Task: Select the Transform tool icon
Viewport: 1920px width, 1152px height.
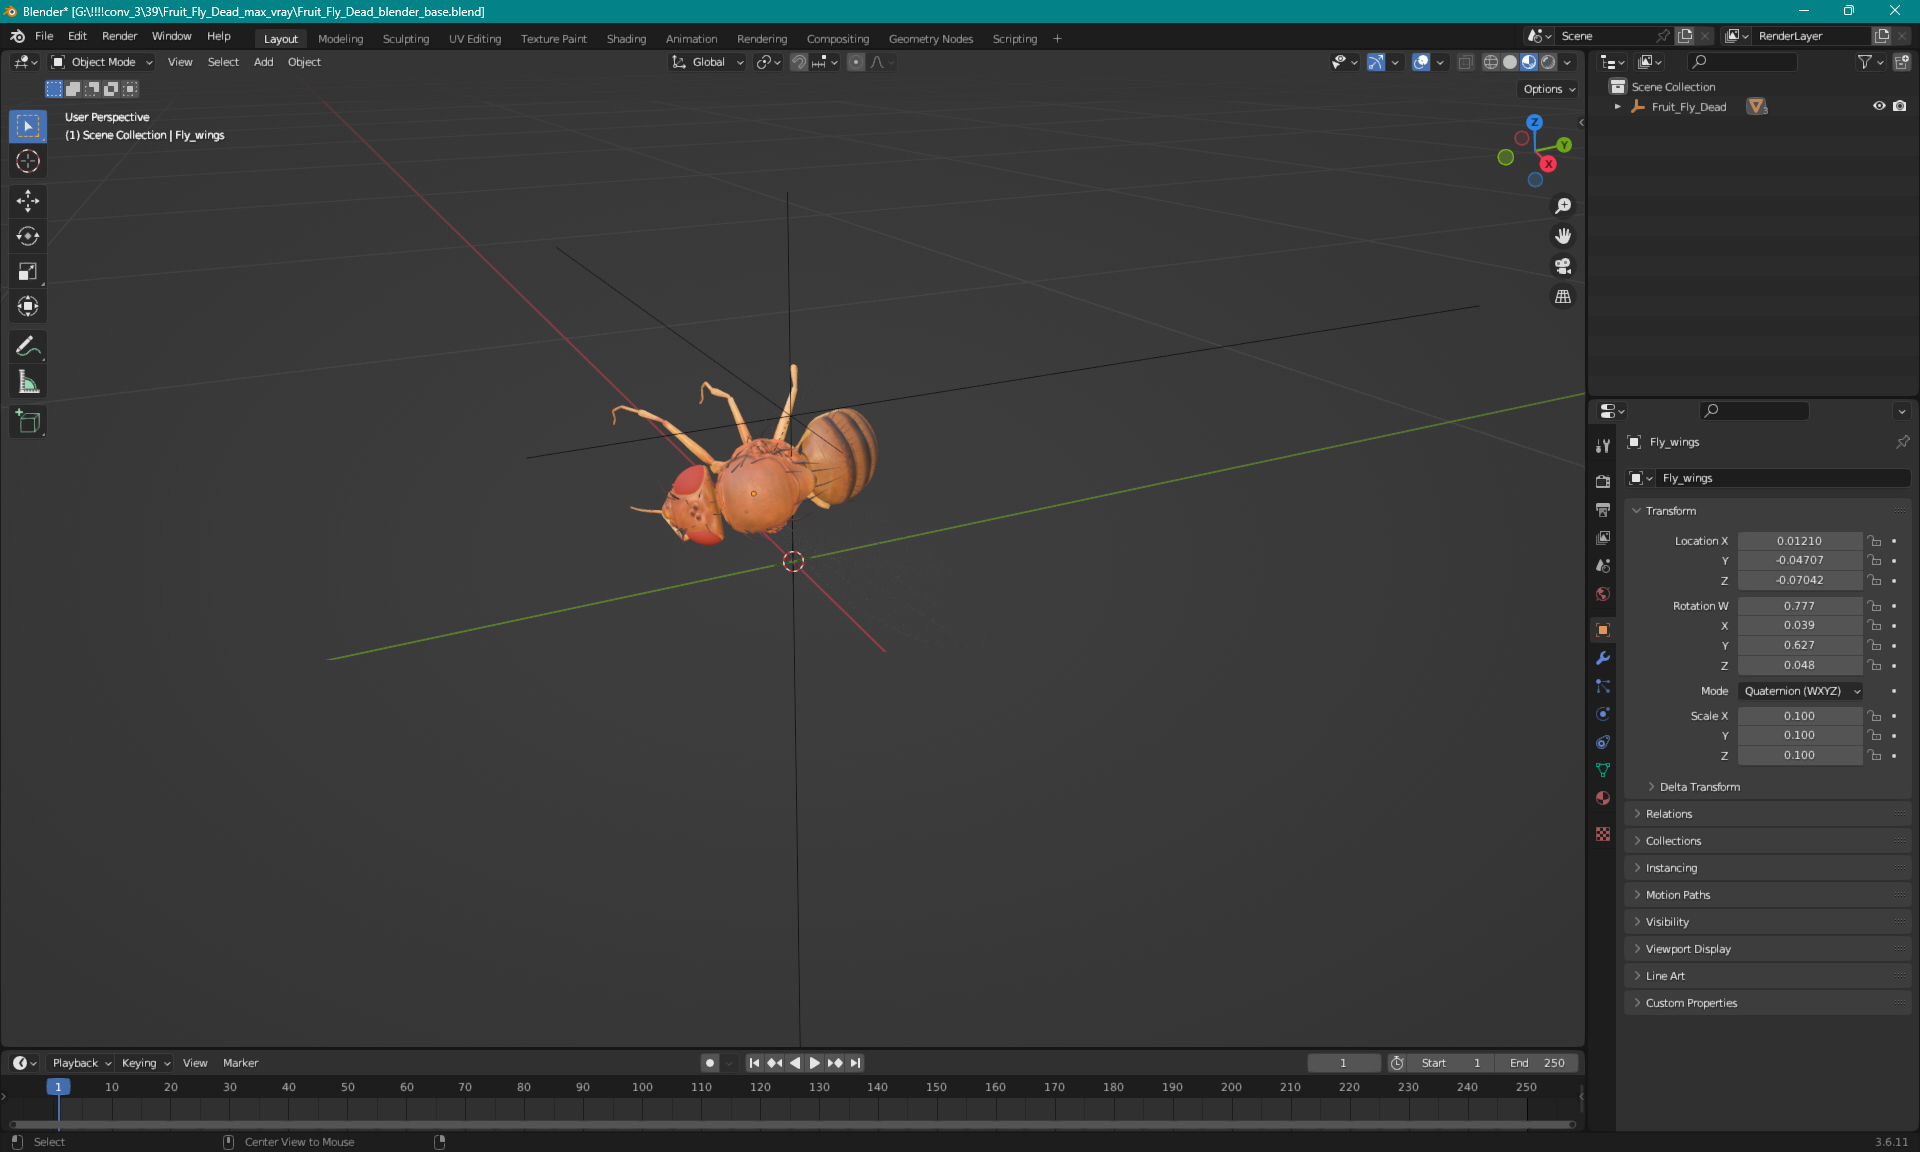Action: tap(29, 306)
